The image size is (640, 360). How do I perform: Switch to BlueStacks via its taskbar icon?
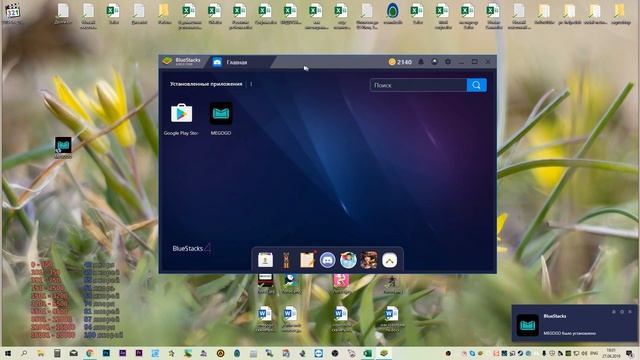384,353
